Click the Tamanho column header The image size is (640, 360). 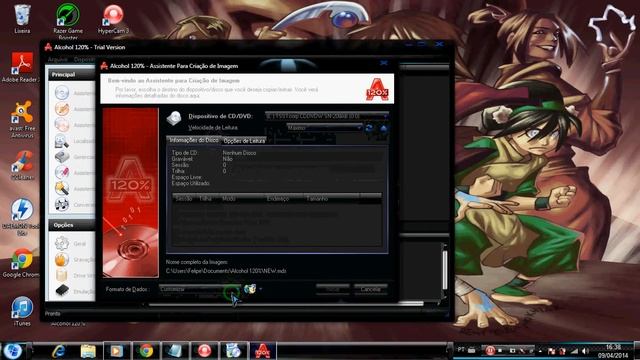[x=331, y=198]
